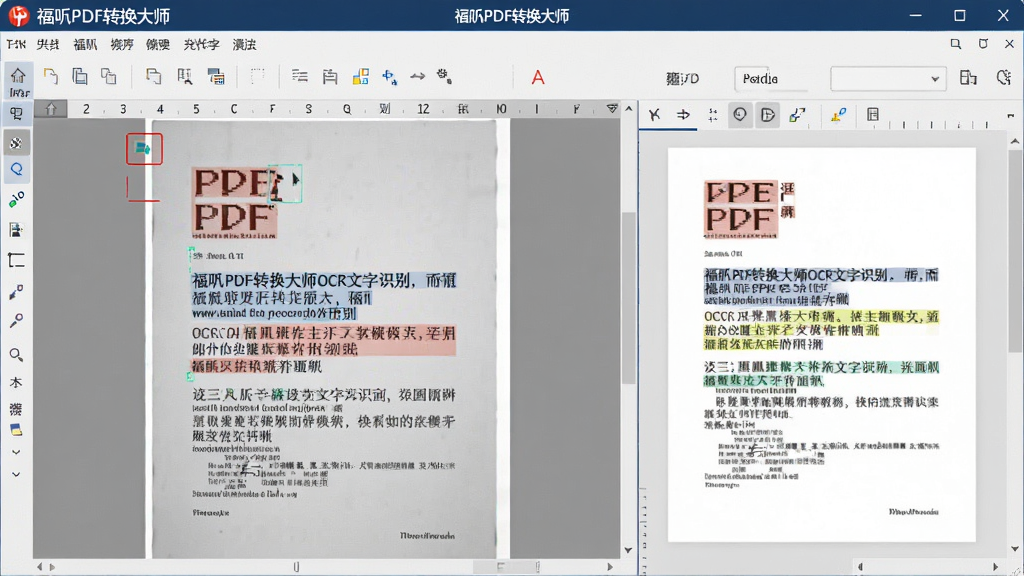This screenshot has height=576, width=1024.
Task: Click the Foxit logo in the title bar
Action: pos(18,16)
